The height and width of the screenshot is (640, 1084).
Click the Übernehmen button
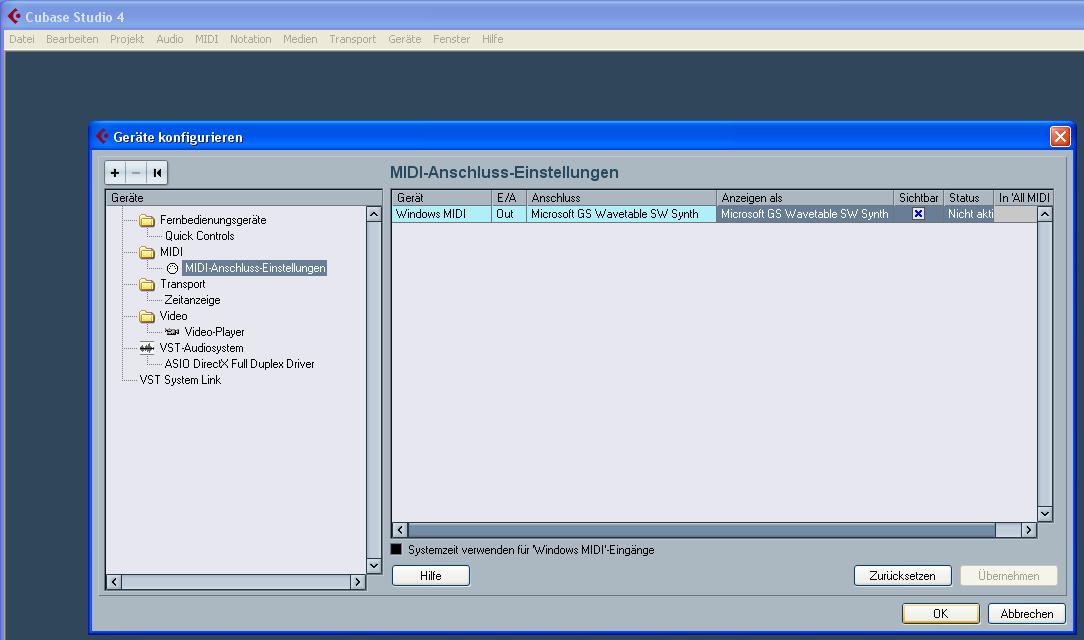pyautogui.click(x=1008, y=576)
